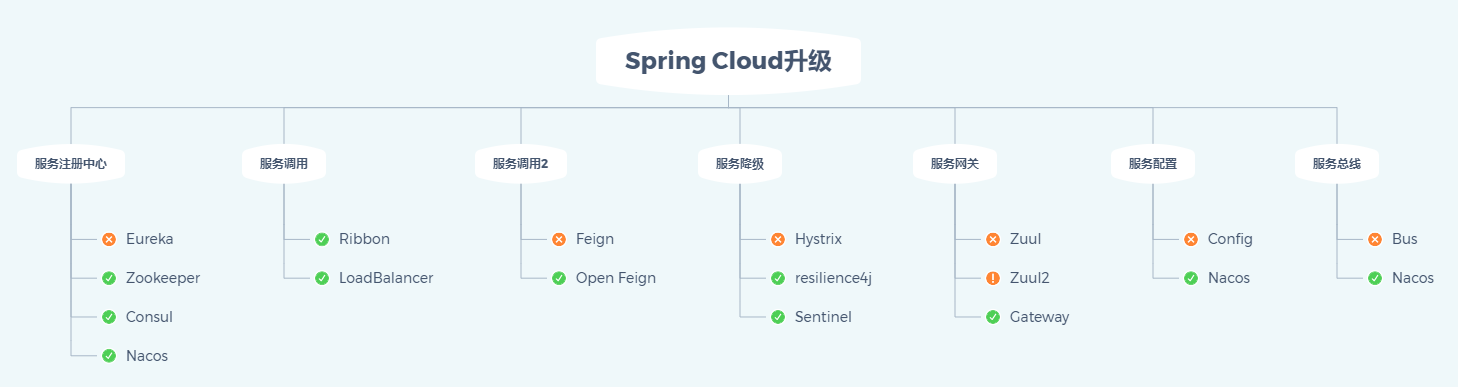The height and width of the screenshot is (387, 1458).
Task: Select the 服务配置 branch node
Action: tap(1153, 164)
